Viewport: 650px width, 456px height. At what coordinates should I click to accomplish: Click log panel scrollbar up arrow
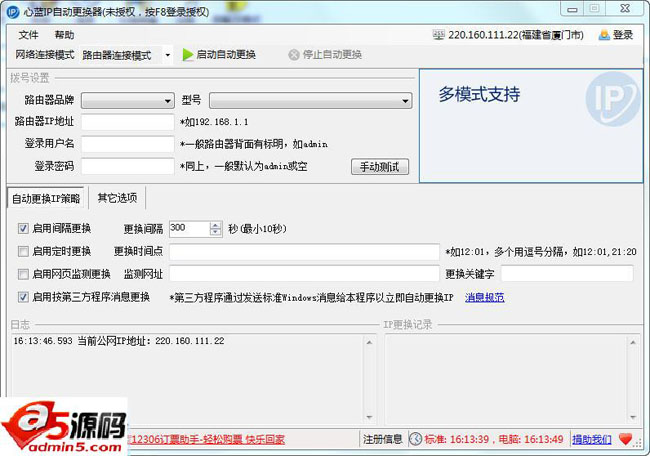tap(369, 342)
